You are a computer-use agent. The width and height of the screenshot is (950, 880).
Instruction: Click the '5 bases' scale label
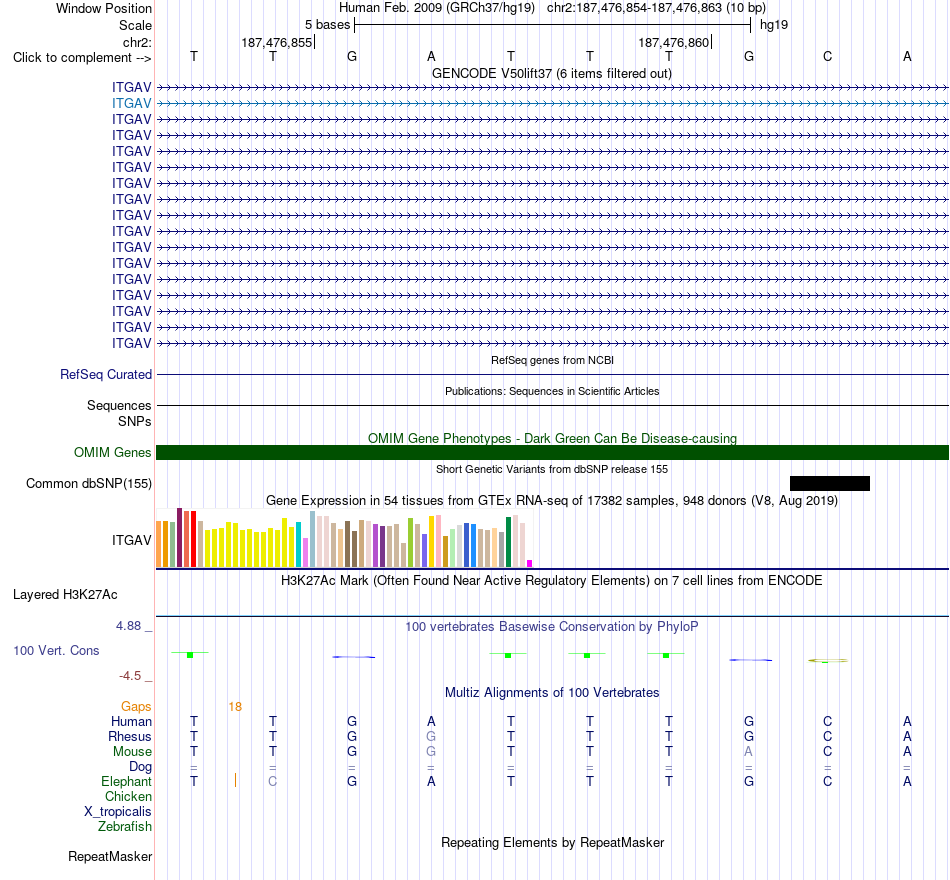coord(327,25)
